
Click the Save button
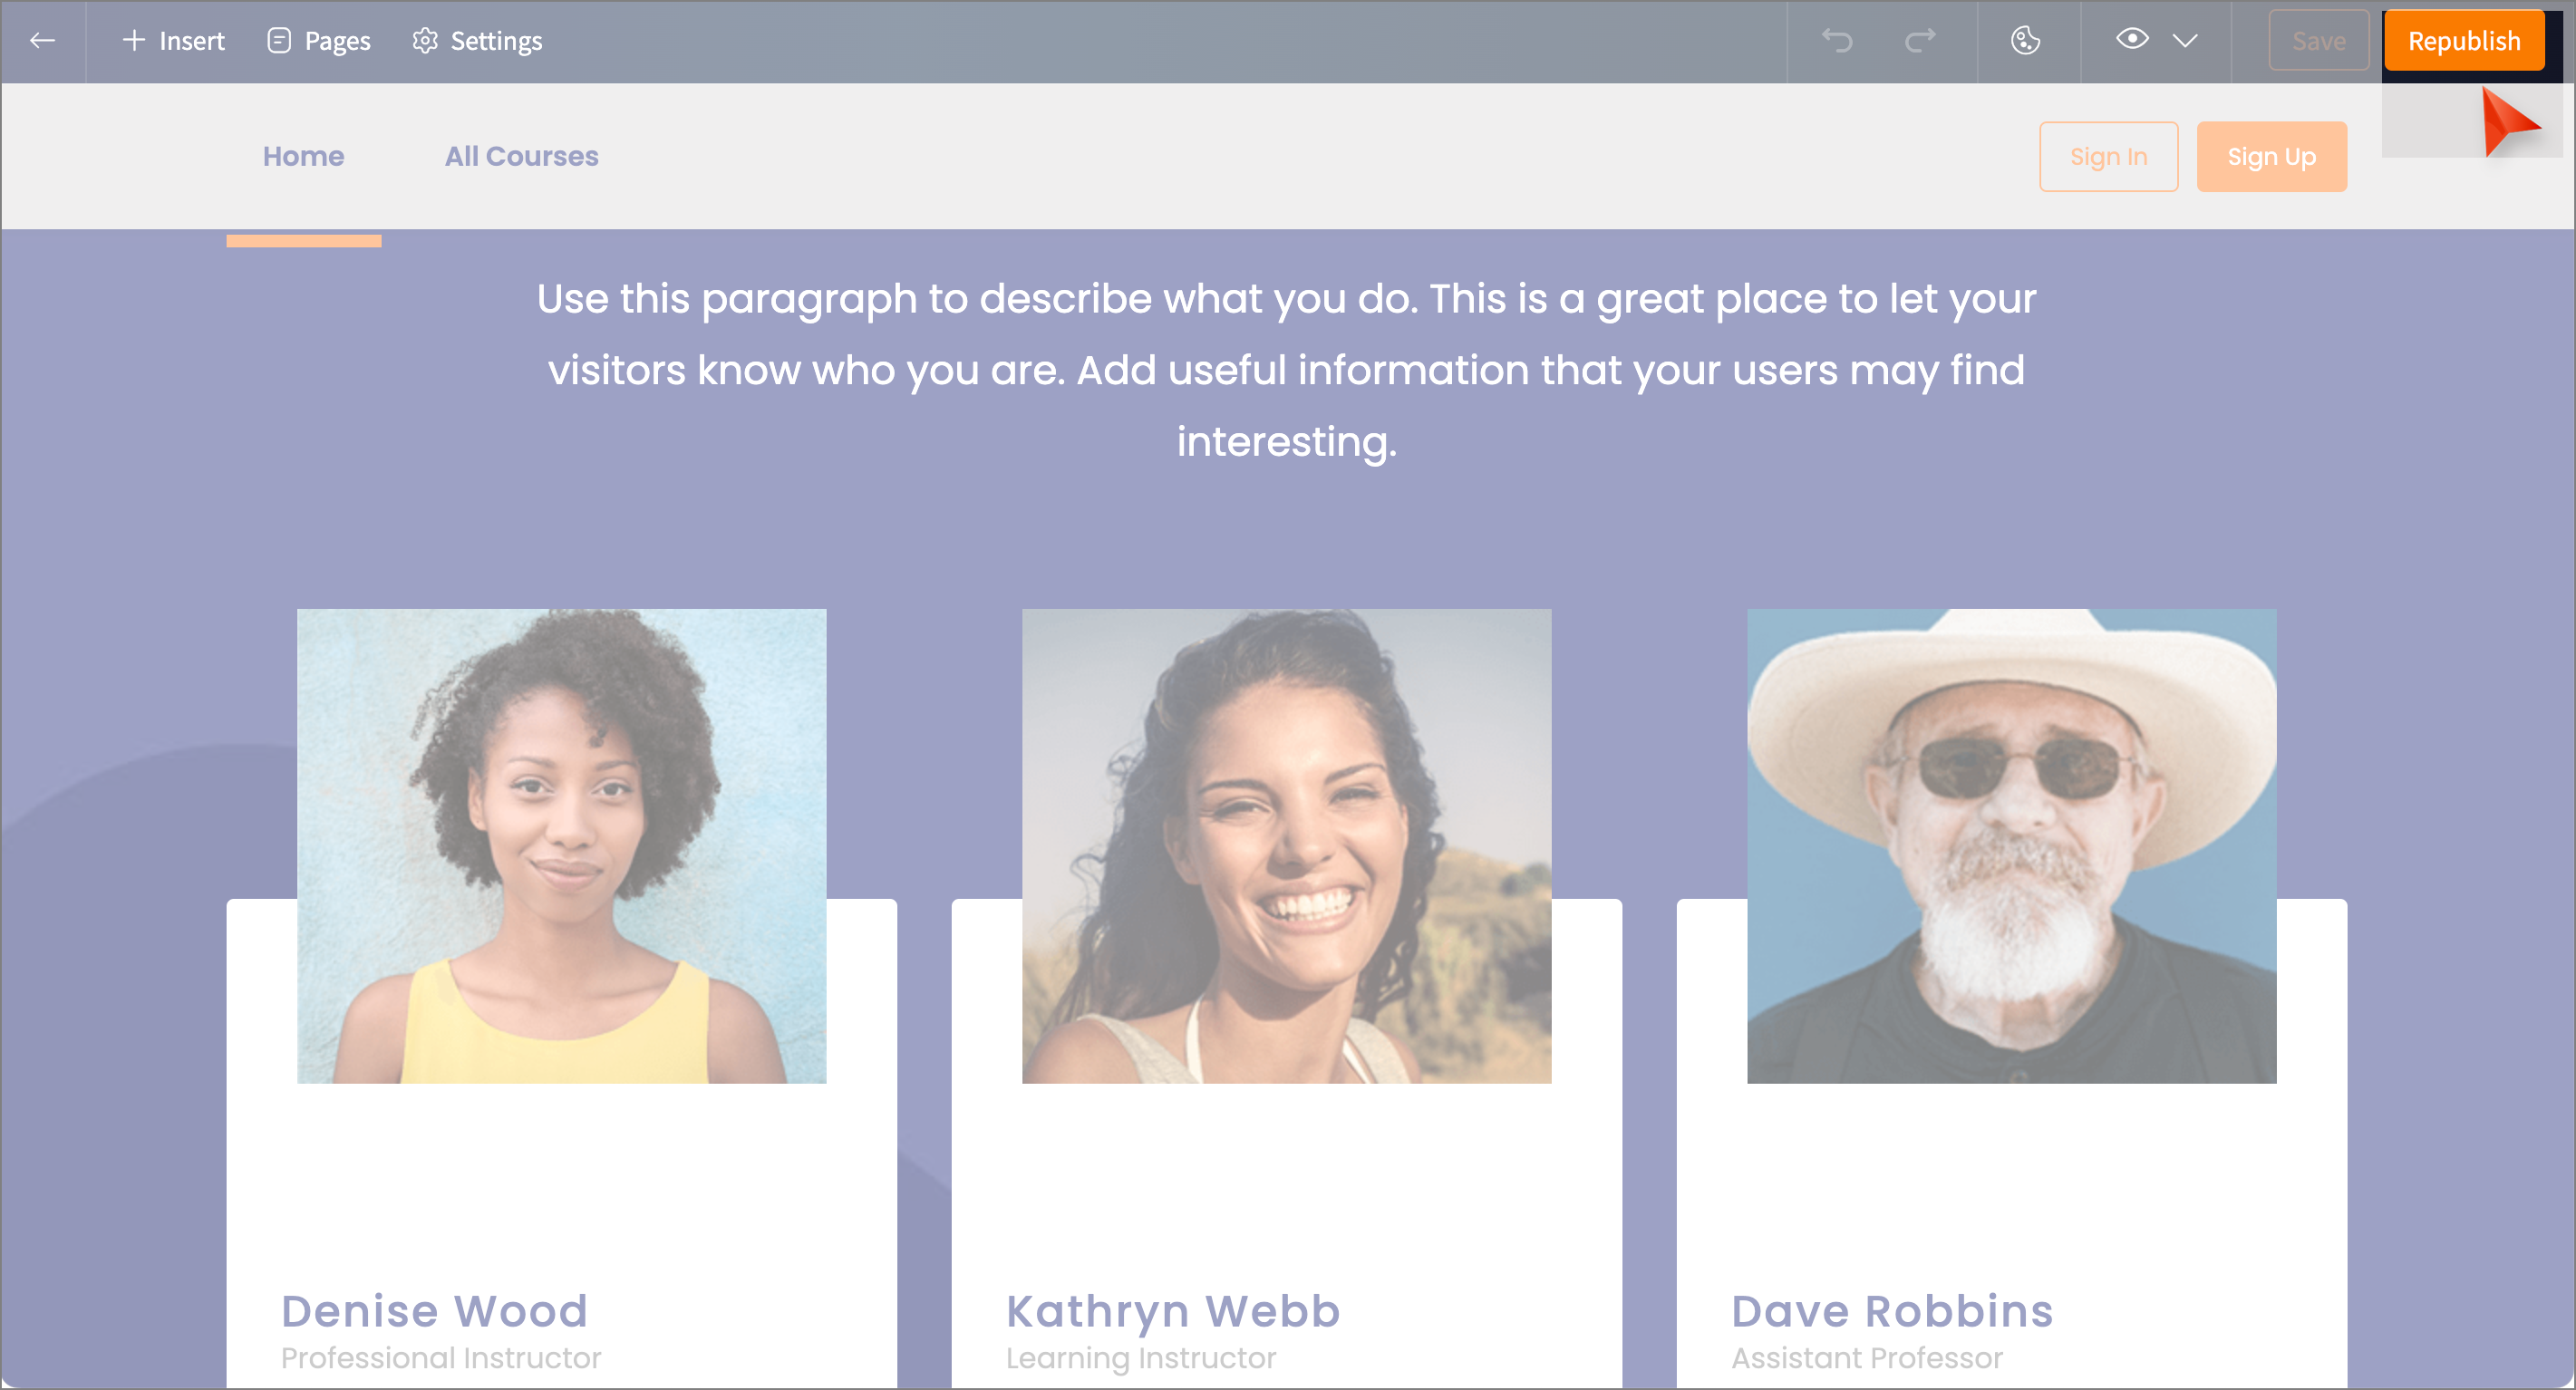point(2318,41)
